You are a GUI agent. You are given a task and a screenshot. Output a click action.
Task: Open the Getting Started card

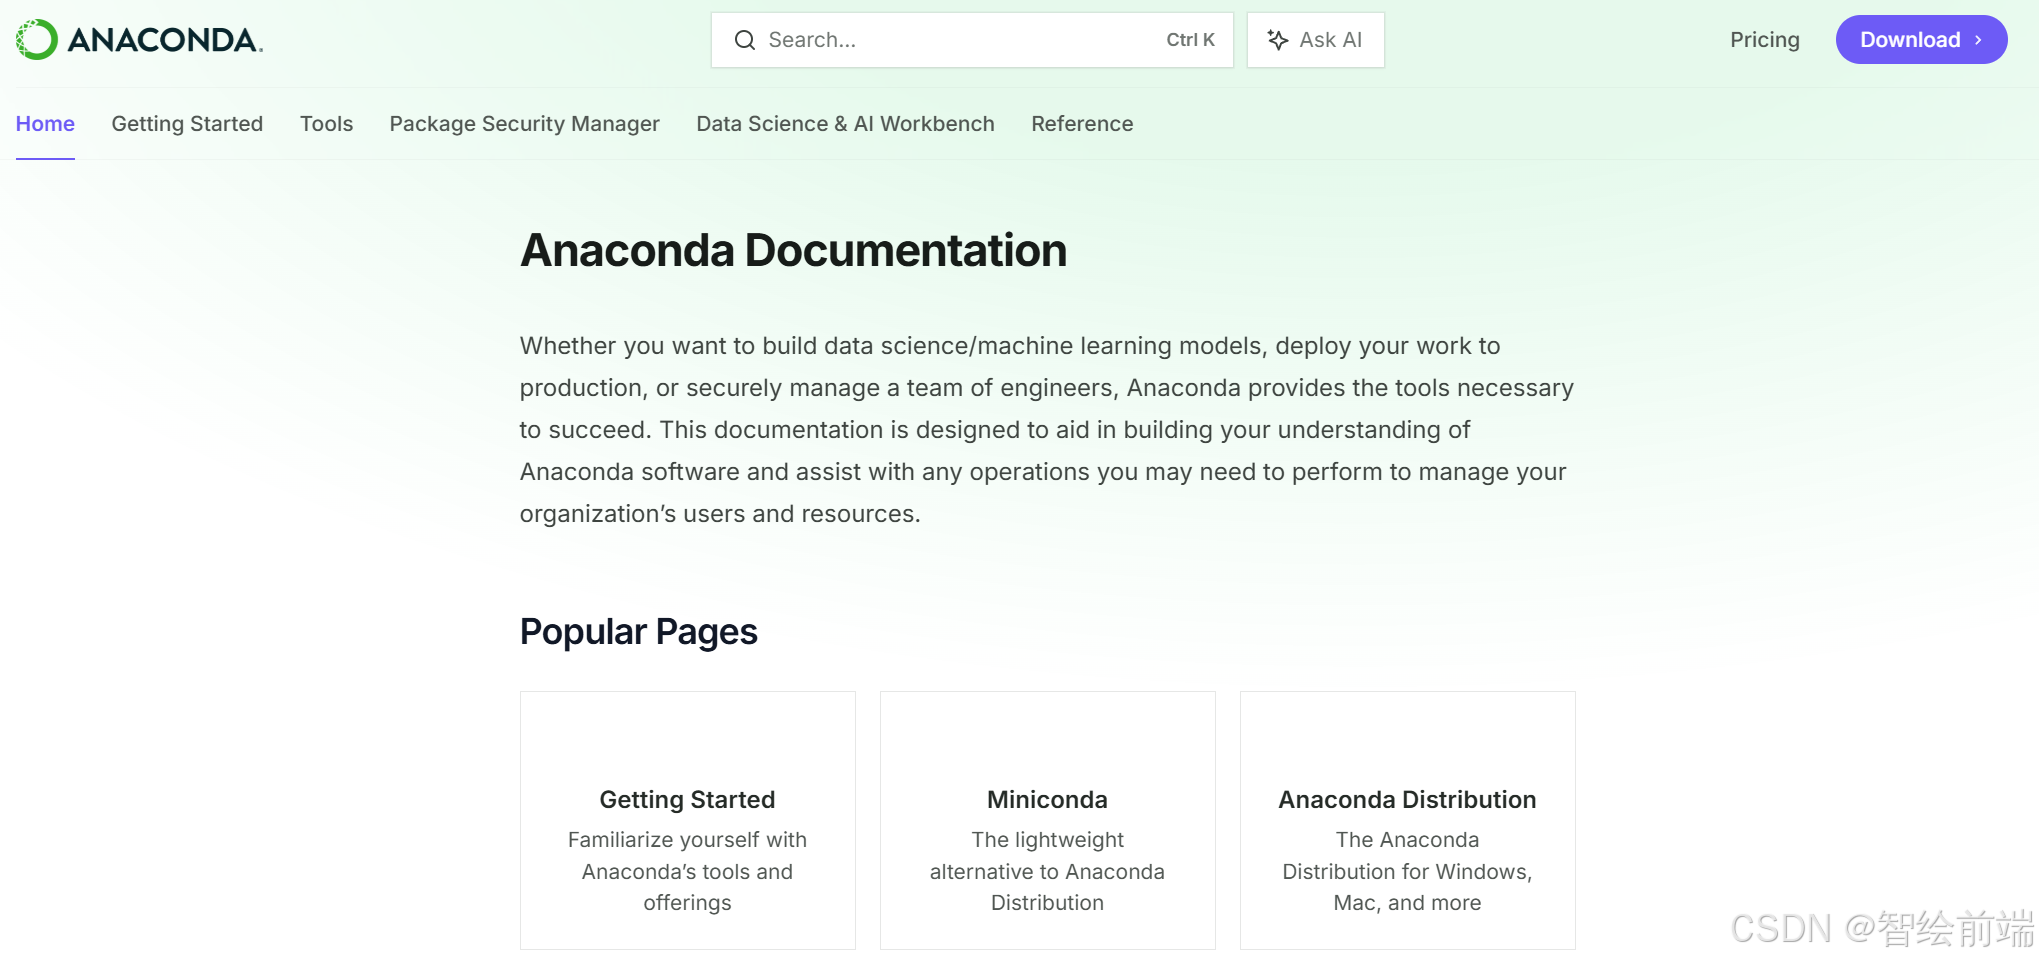click(x=688, y=820)
